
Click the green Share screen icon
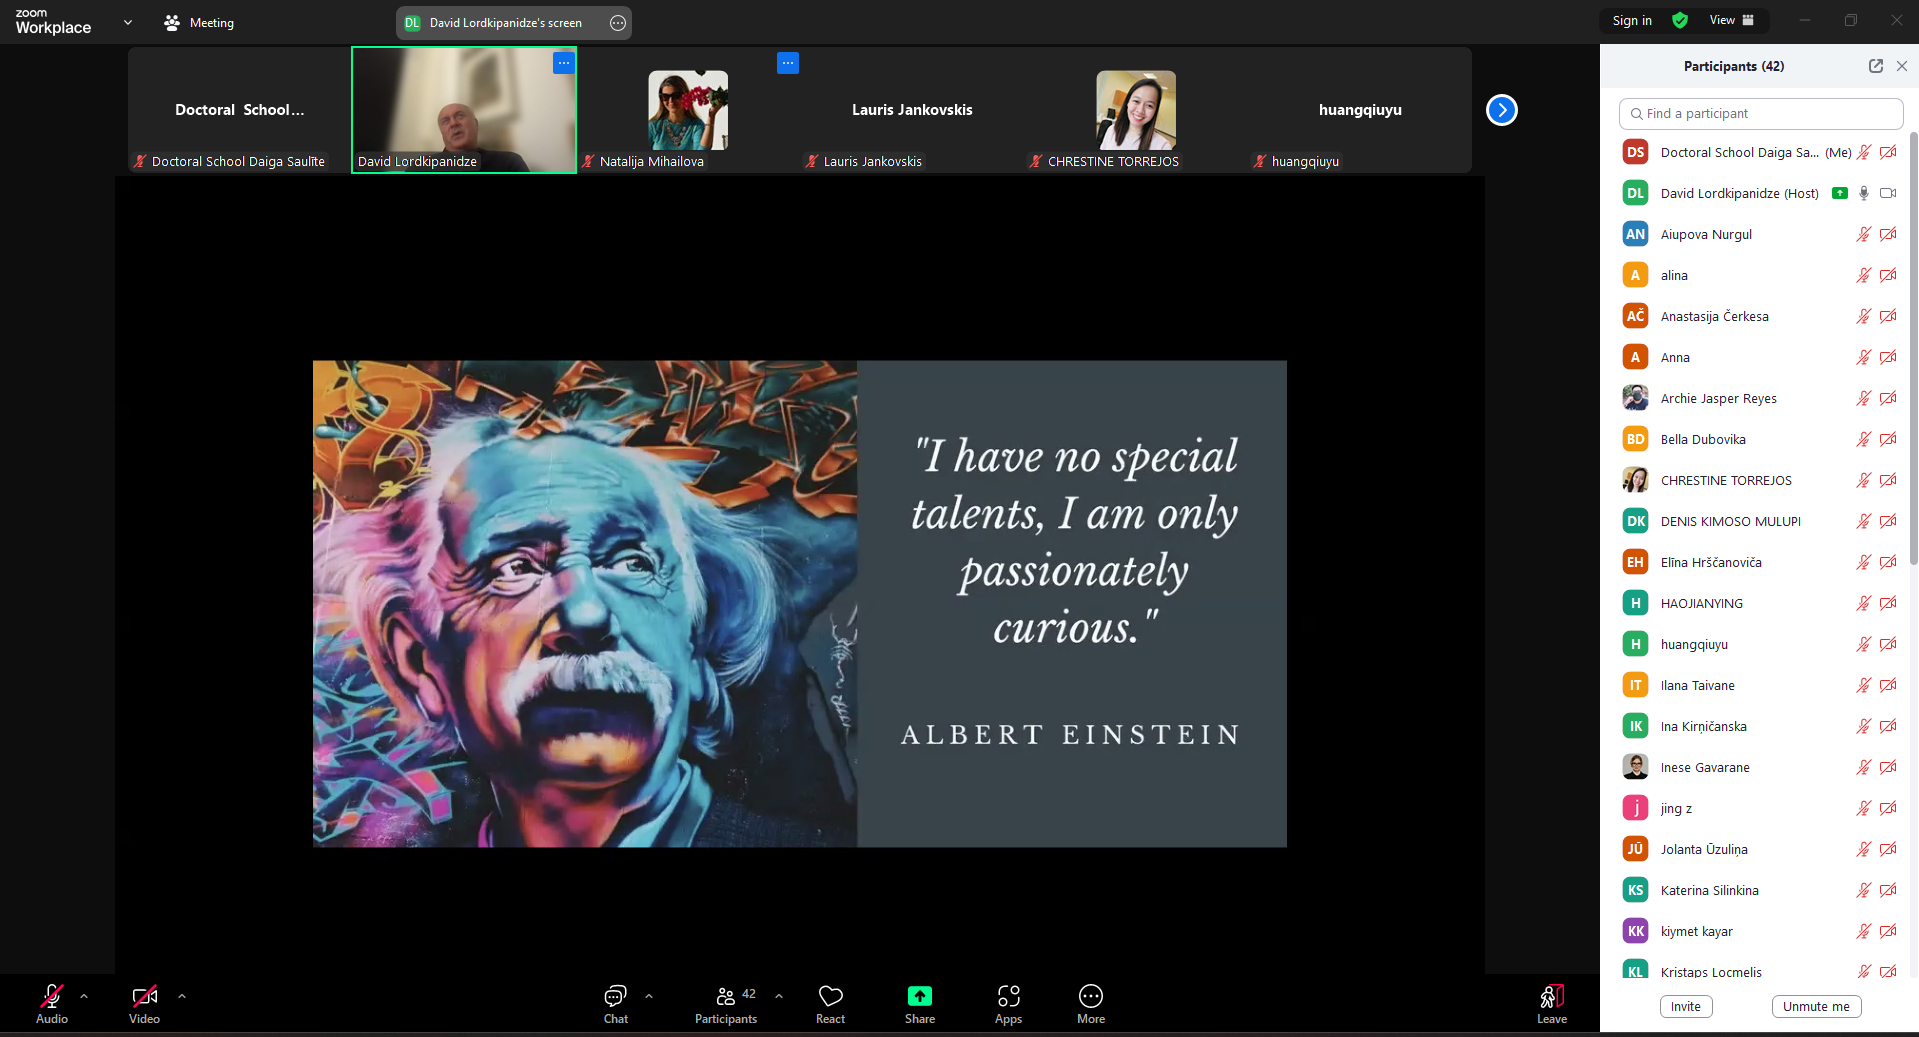click(919, 996)
